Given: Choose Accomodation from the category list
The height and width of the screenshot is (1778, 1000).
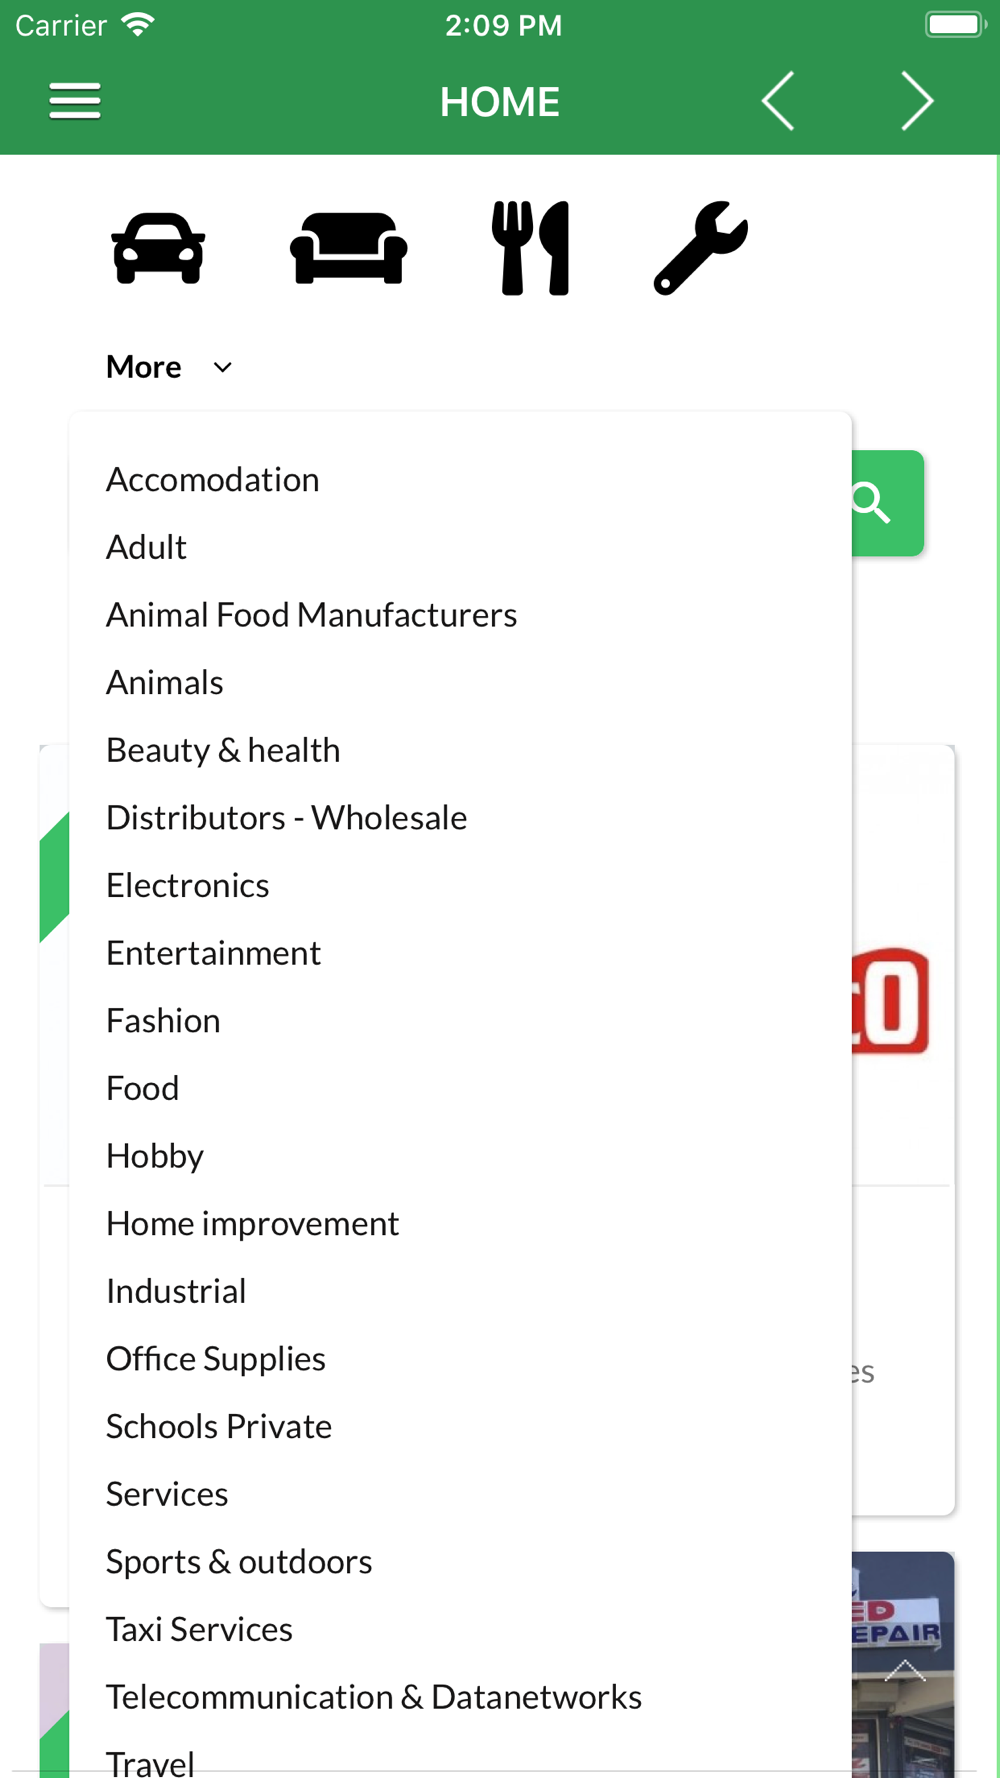Looking at the screenshot, I should [x=212, y=480].
